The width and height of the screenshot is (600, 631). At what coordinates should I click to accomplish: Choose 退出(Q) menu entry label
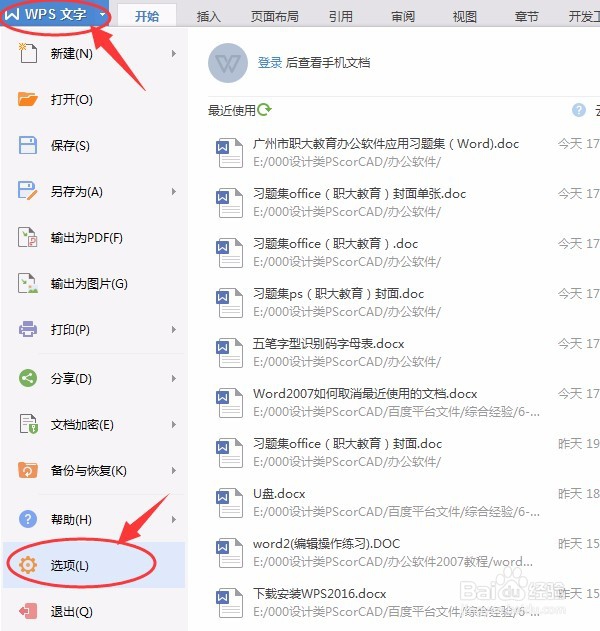tap(71, 612)
